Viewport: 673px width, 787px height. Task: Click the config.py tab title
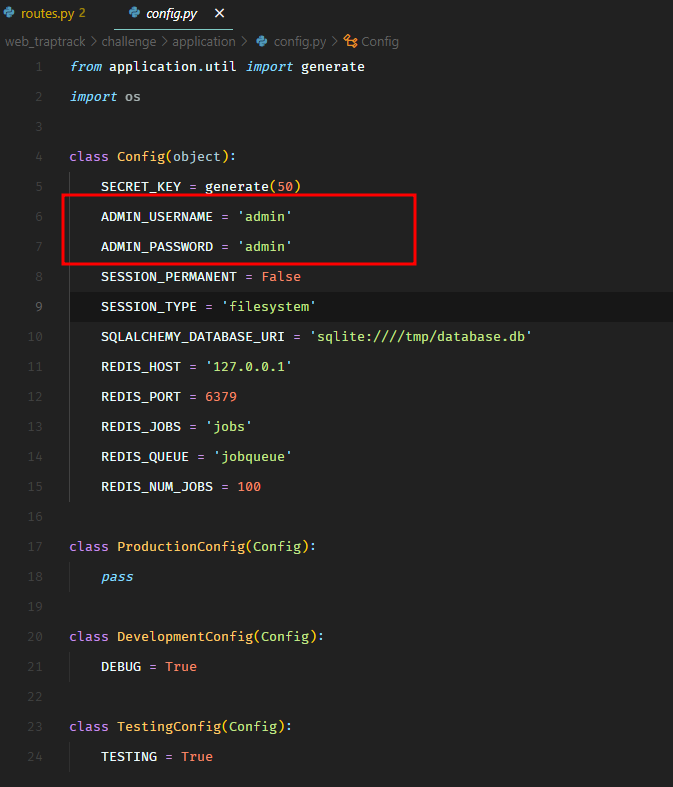tap(172, 13)
